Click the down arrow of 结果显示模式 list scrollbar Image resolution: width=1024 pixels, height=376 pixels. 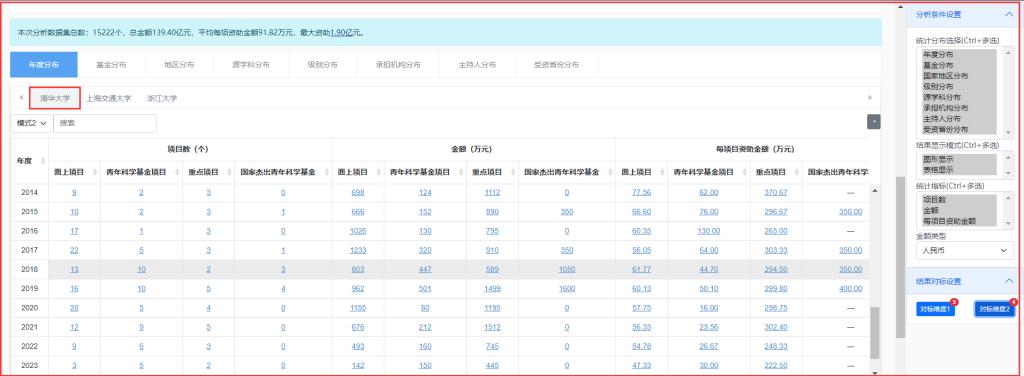point(1008,172)
